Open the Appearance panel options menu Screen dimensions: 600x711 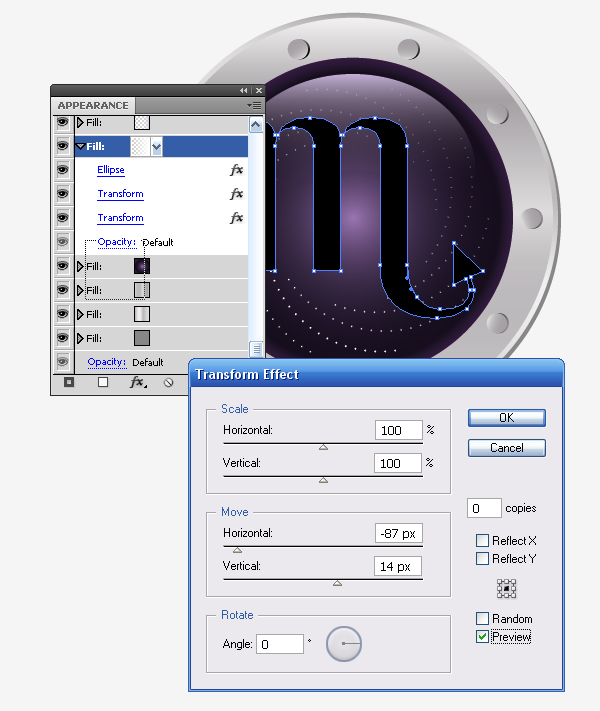(254, 106)
